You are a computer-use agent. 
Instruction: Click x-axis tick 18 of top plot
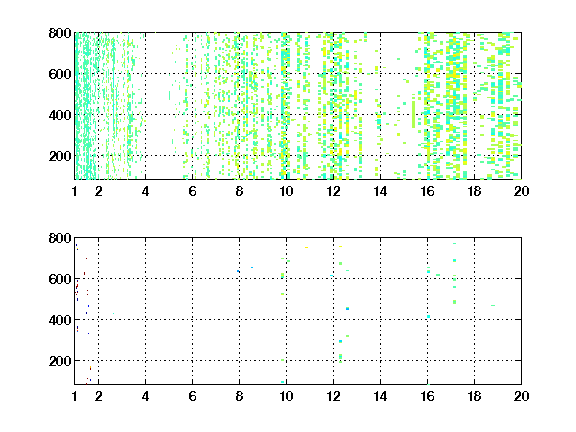click(x=474, y=191)
